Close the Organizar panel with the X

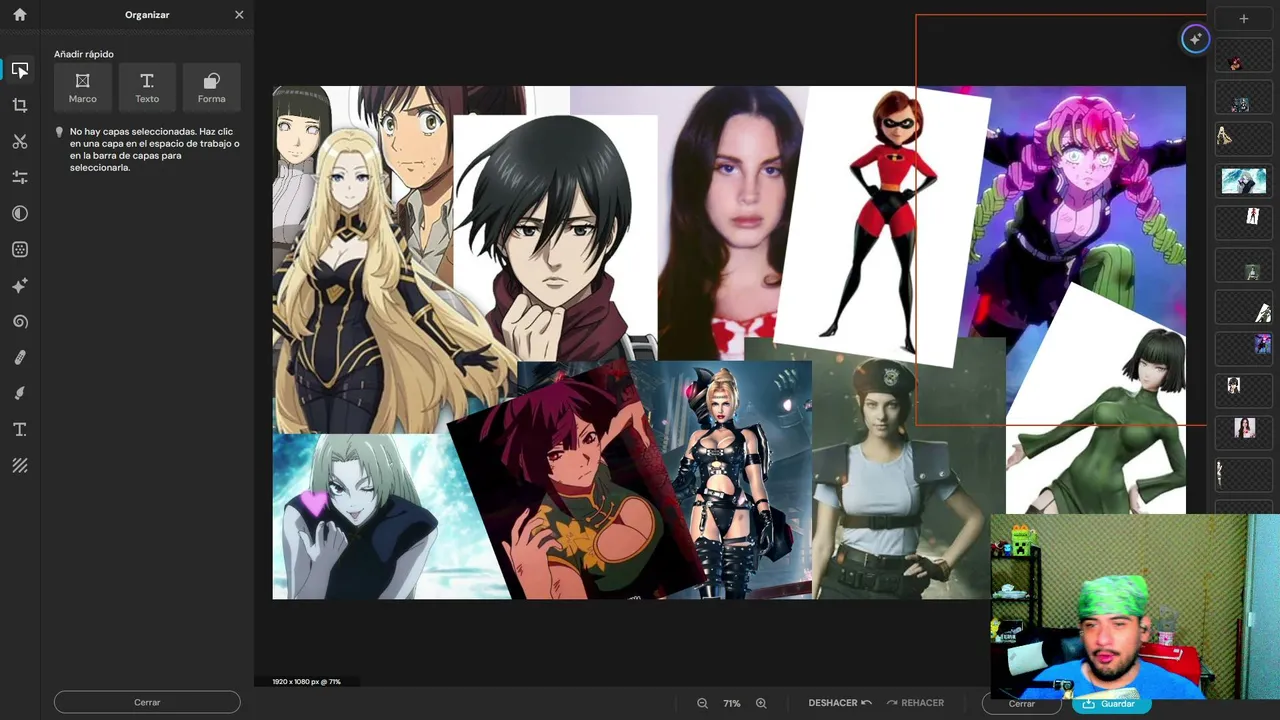tap(239, 15)
